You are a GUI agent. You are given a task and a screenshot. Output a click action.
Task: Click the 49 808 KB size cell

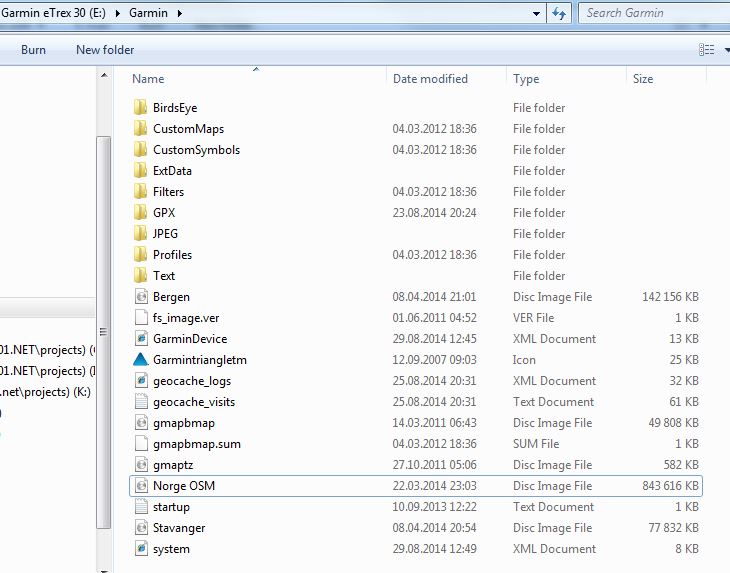[674, 423]
